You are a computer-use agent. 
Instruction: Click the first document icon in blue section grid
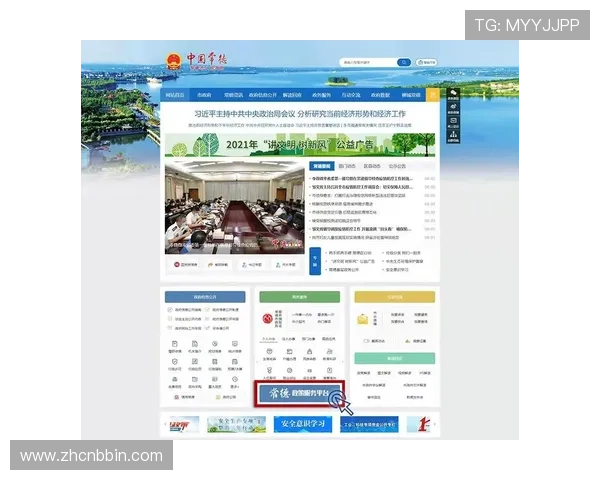(175, 343)
